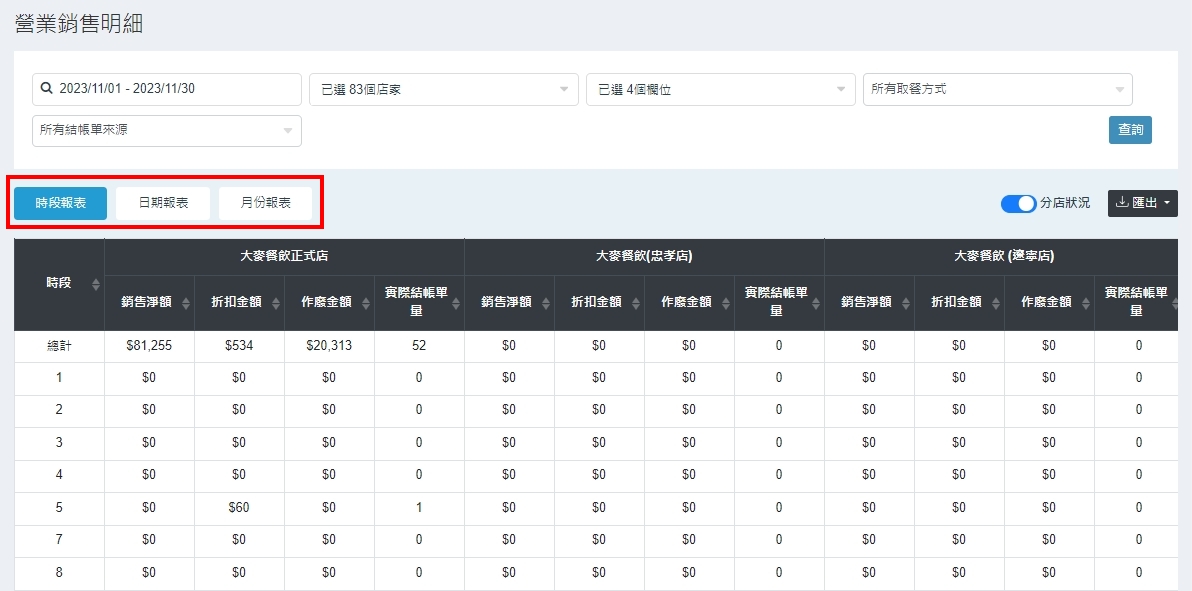This screenshot has height=591, width=1192.
Task: Sort 大麥餐飲正式店 by 作廢金額
Action: click(366, 303)
